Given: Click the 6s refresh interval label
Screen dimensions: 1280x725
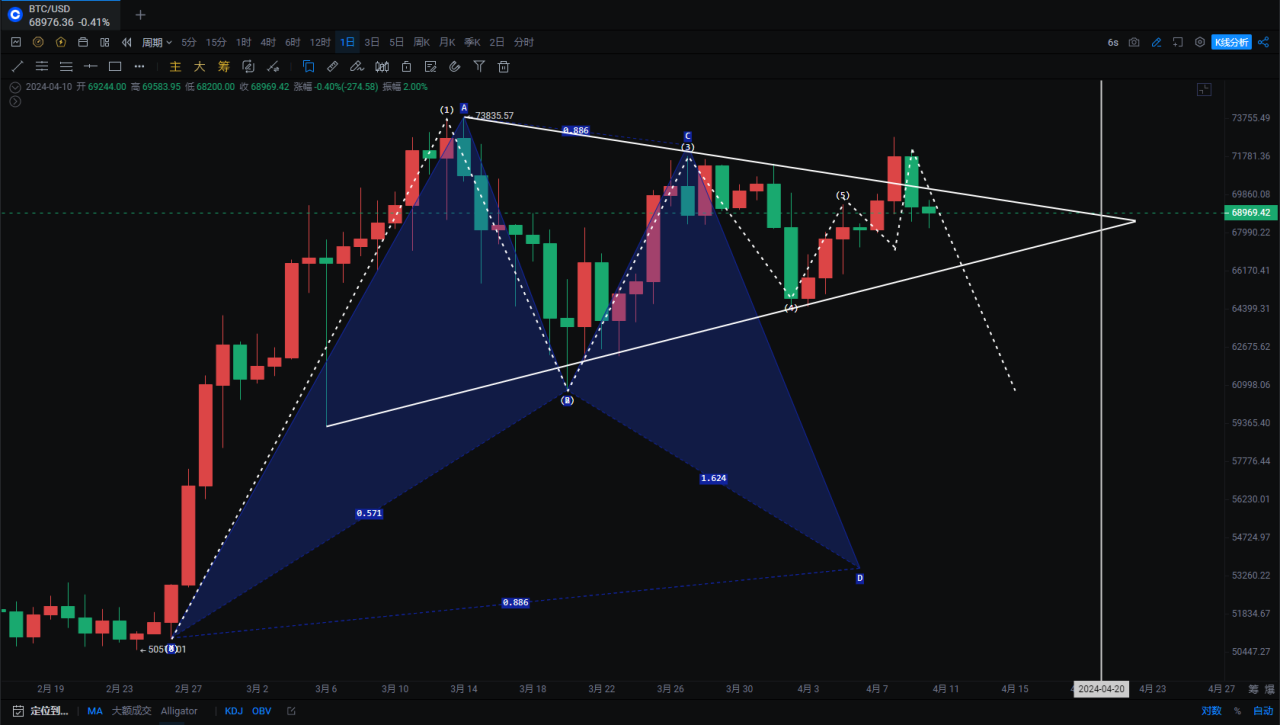Looking at the screenshot, I should [x=1113, y=42].
